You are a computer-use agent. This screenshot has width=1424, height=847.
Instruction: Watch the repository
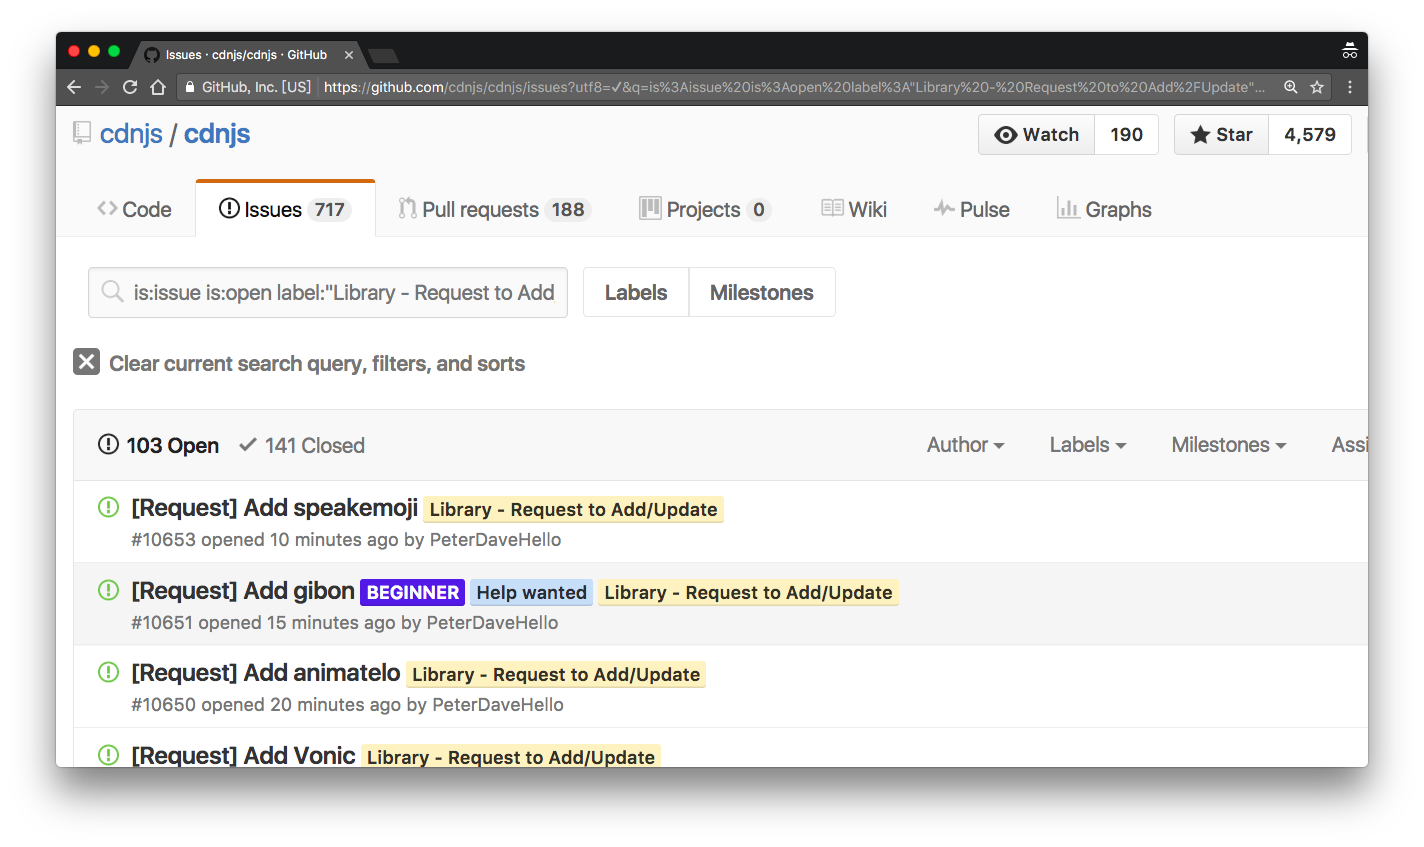pyautogui.click(x=1037, y=135)
